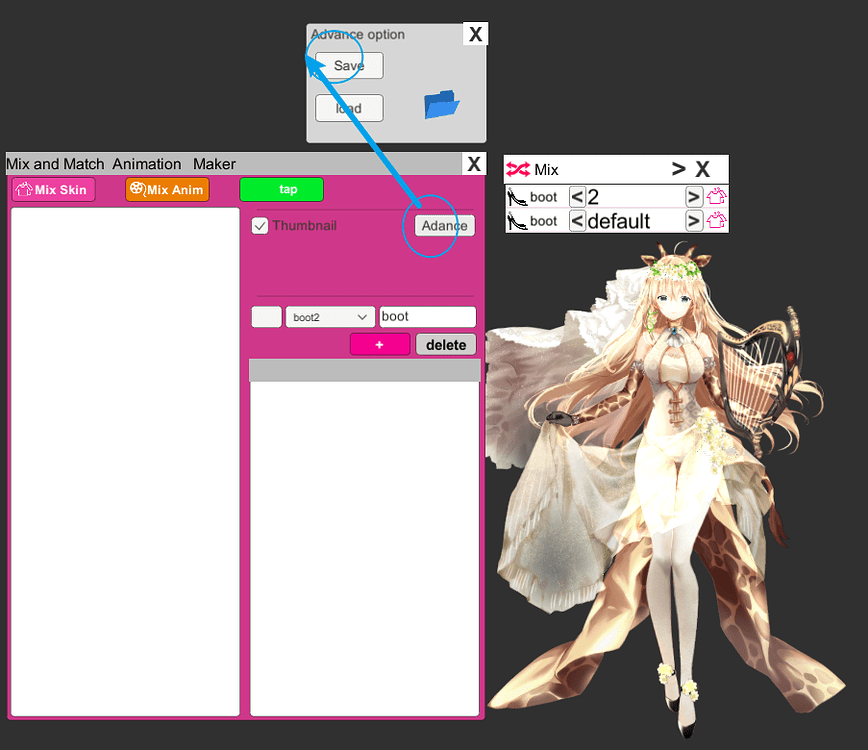Click Save in the Advance option dialog
The height and width of the screenshot is (750, 868).
coord(347,65)
